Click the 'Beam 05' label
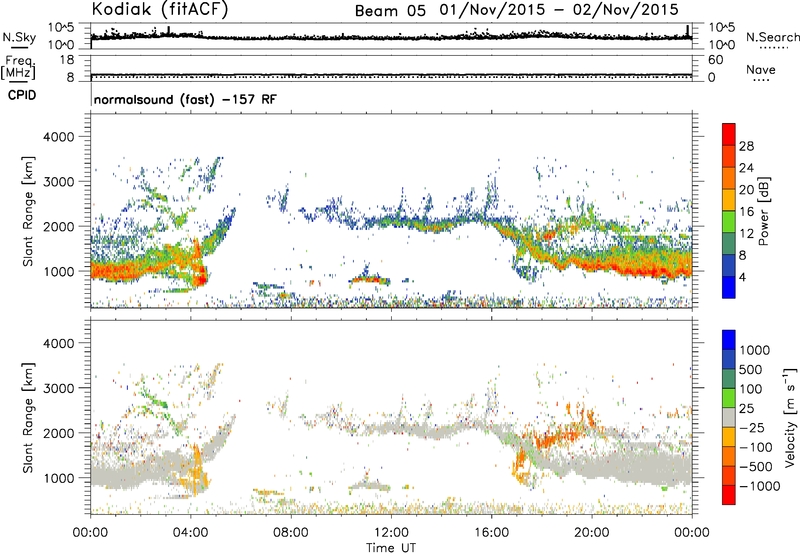800x554 pixels. click(x=390, y=11)
